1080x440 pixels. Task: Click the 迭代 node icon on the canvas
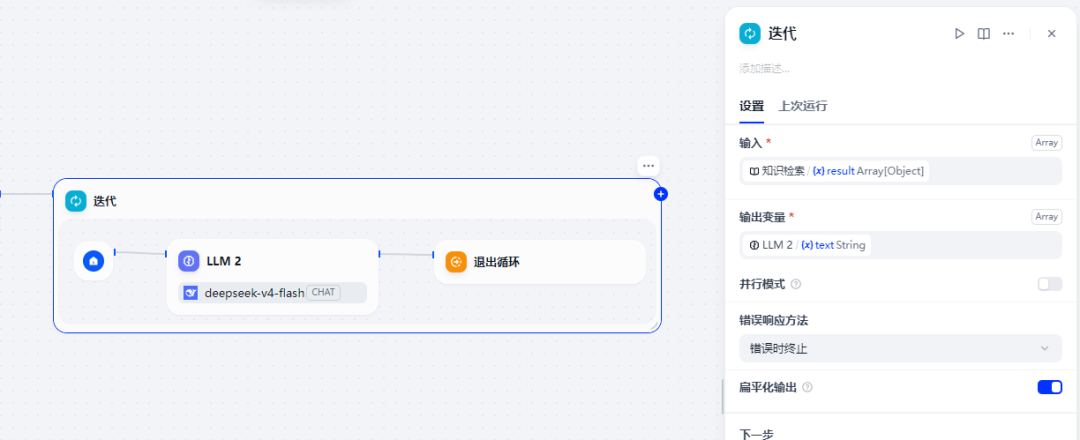pyautogui.click(x=76, y=201)
